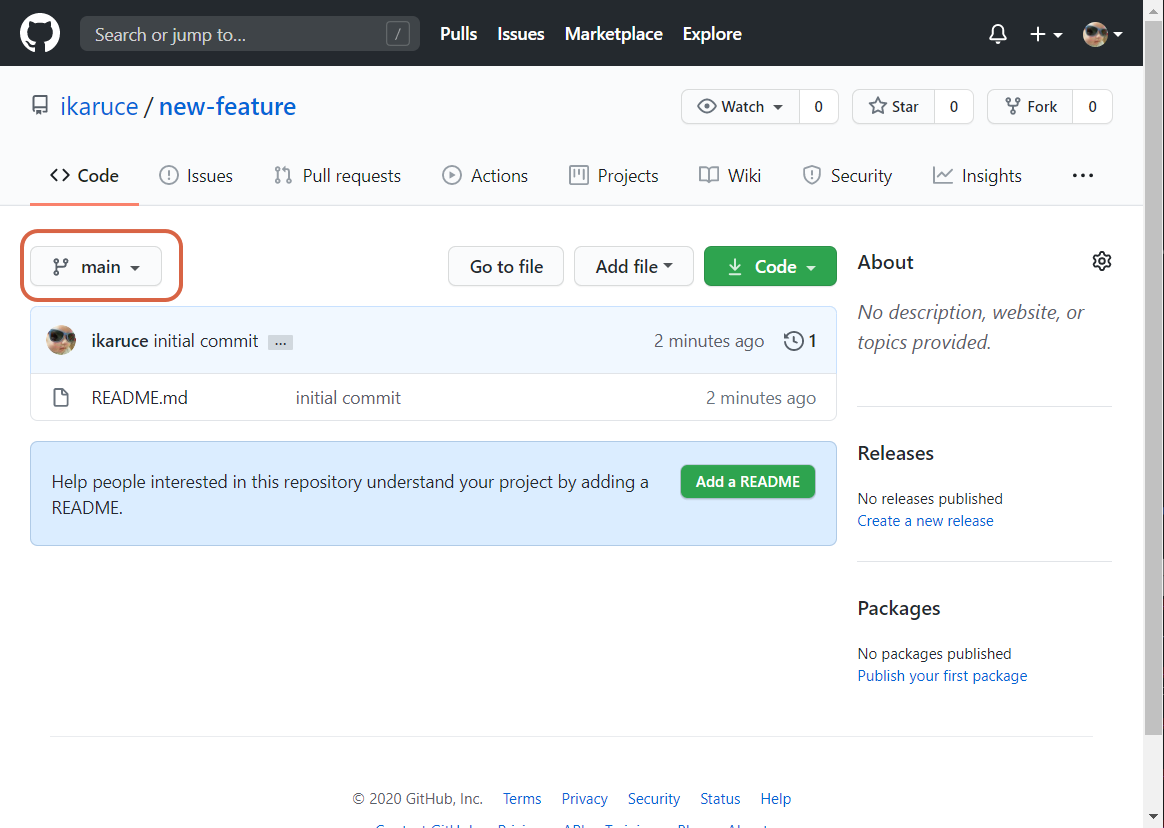Open Issues in top navigation

coord(520,34)
